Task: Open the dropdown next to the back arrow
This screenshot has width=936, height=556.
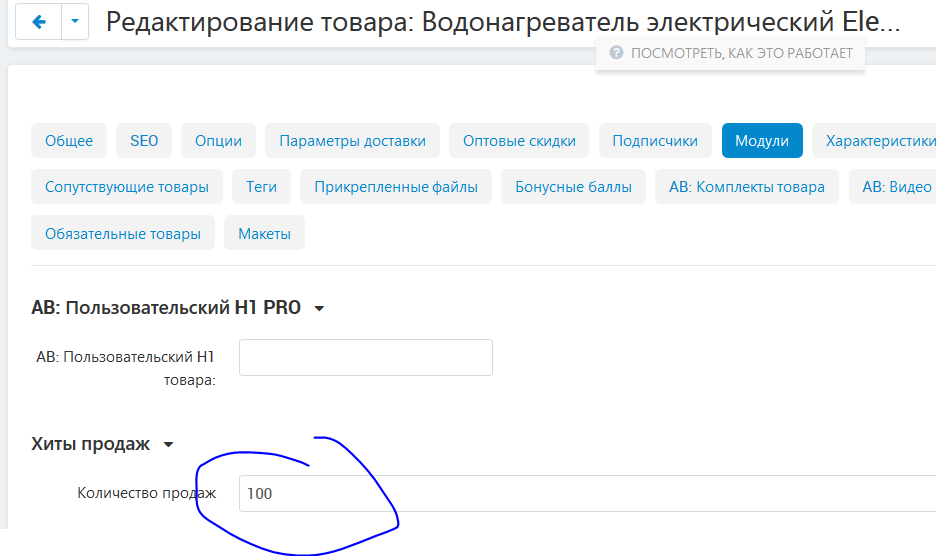Action: [75, 21]
